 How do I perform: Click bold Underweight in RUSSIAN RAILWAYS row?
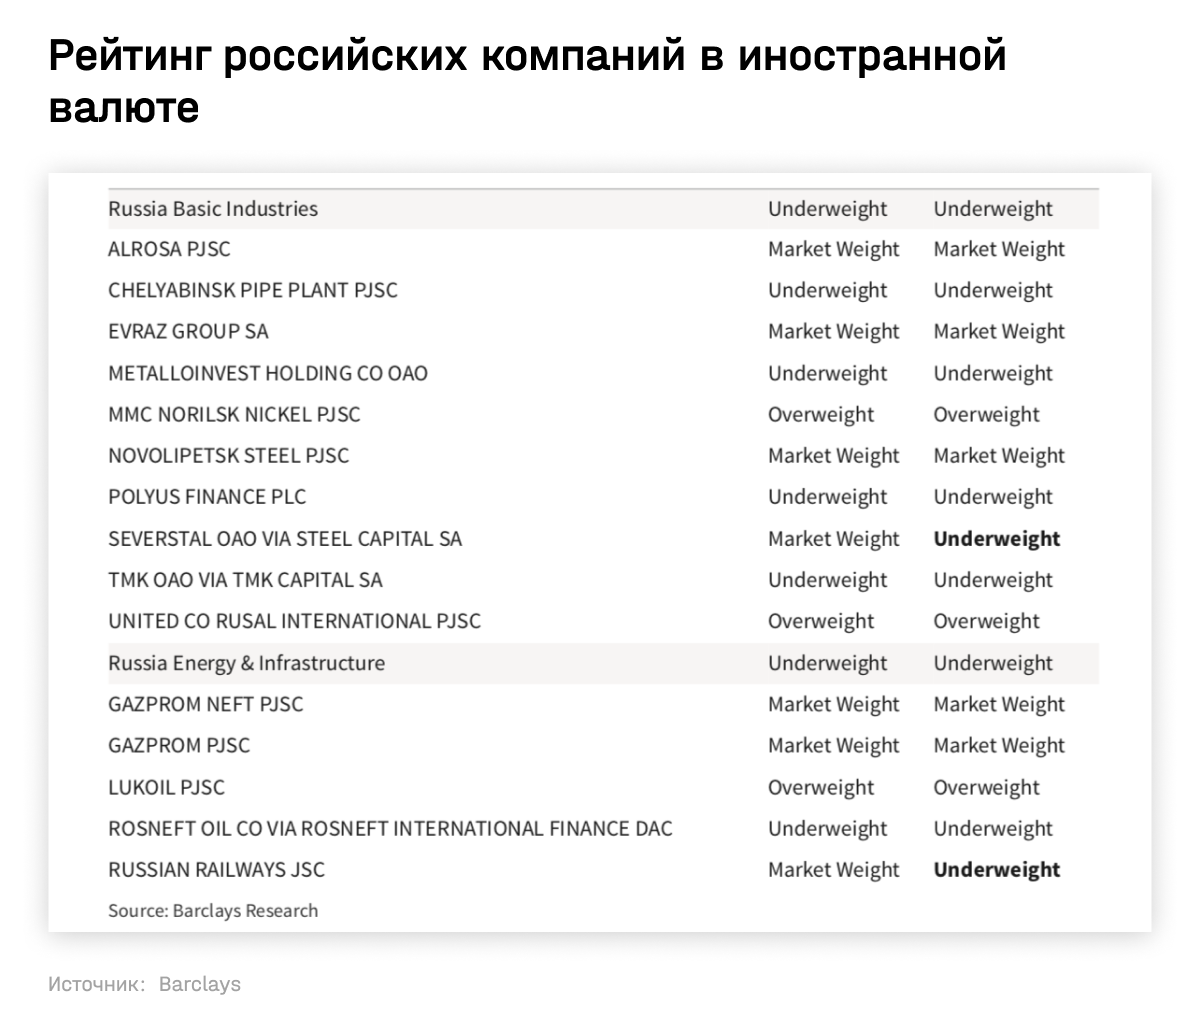(996, 870)
